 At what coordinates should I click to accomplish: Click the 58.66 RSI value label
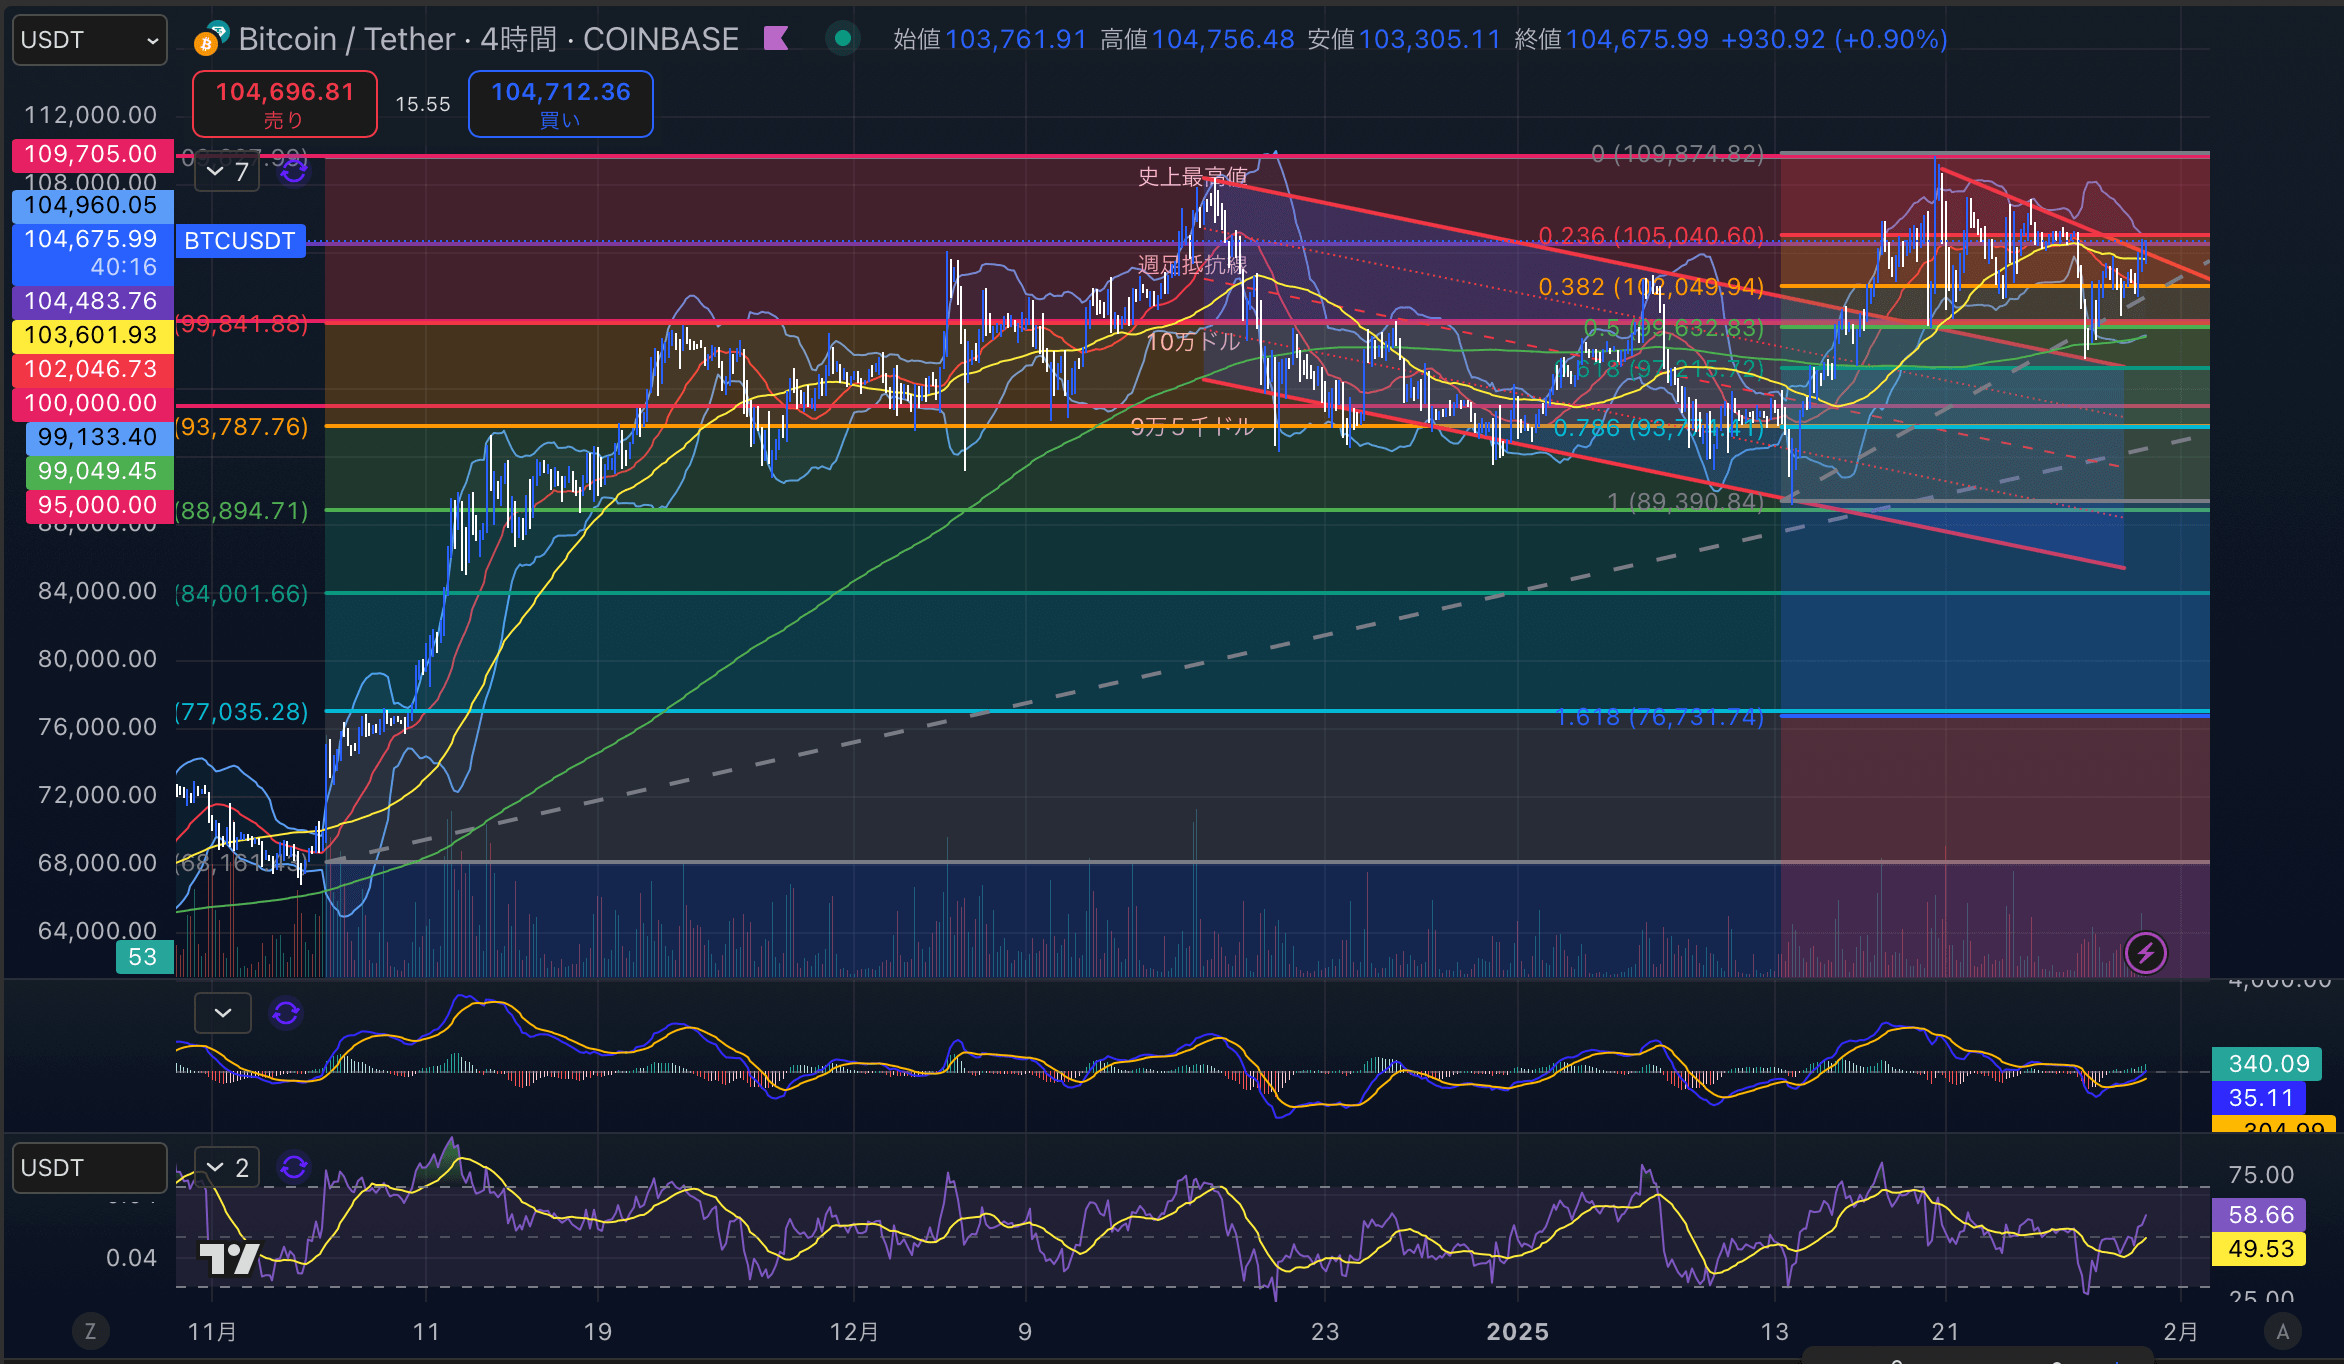click(2260, 1215)
